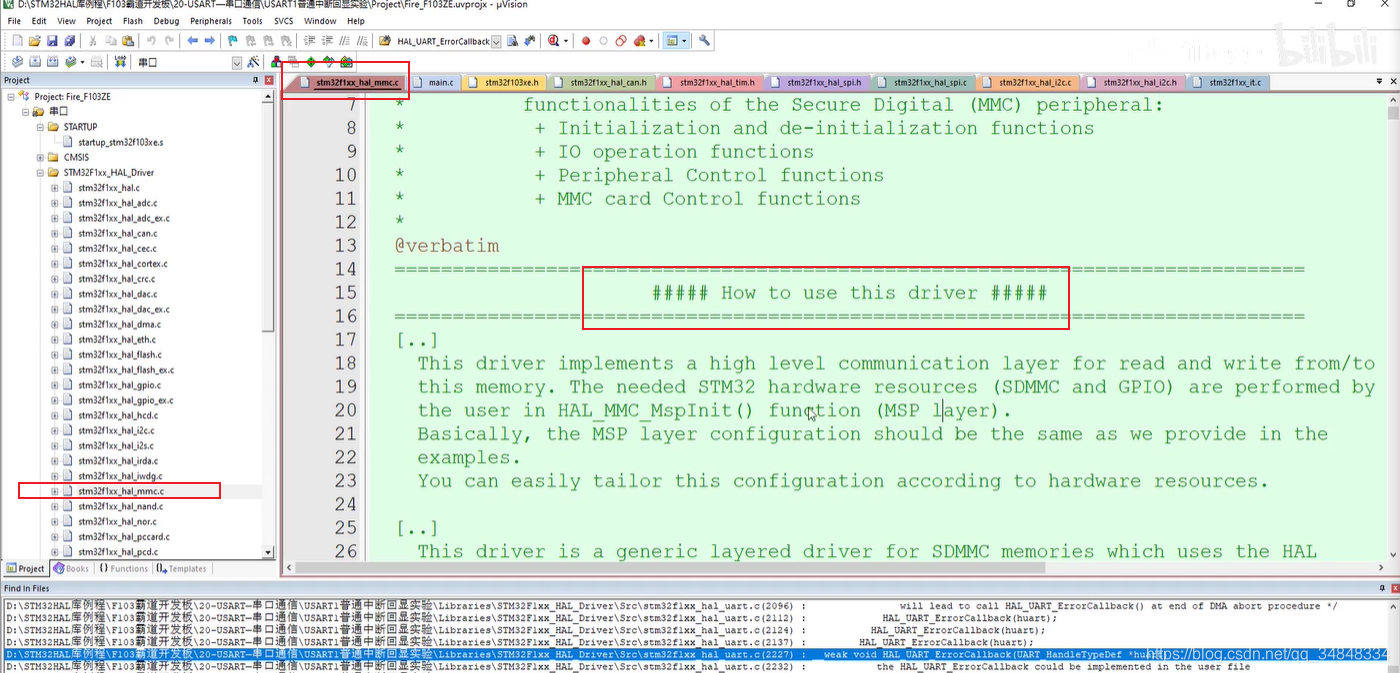Open the Functions tab in project pane
1400x673 pixels.
point(124,568)
